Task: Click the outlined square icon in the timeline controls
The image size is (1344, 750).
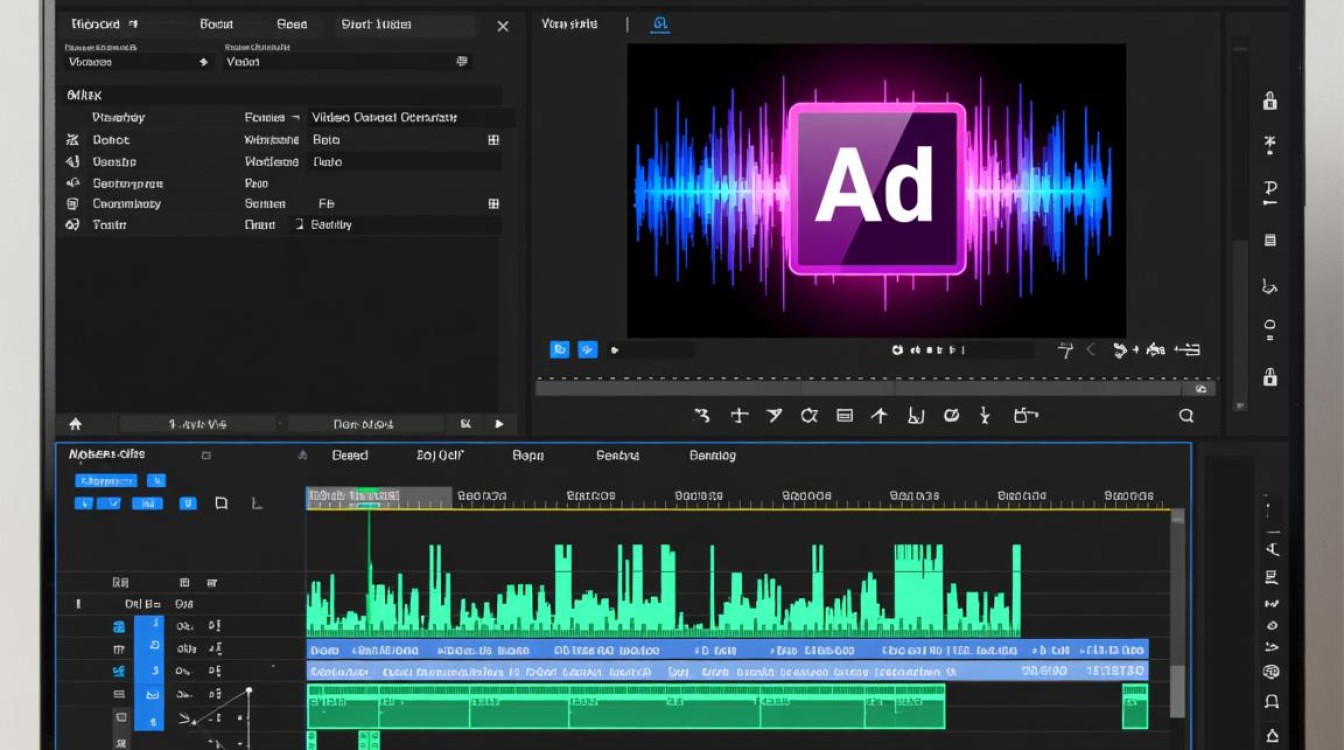Action: [221, 503]
